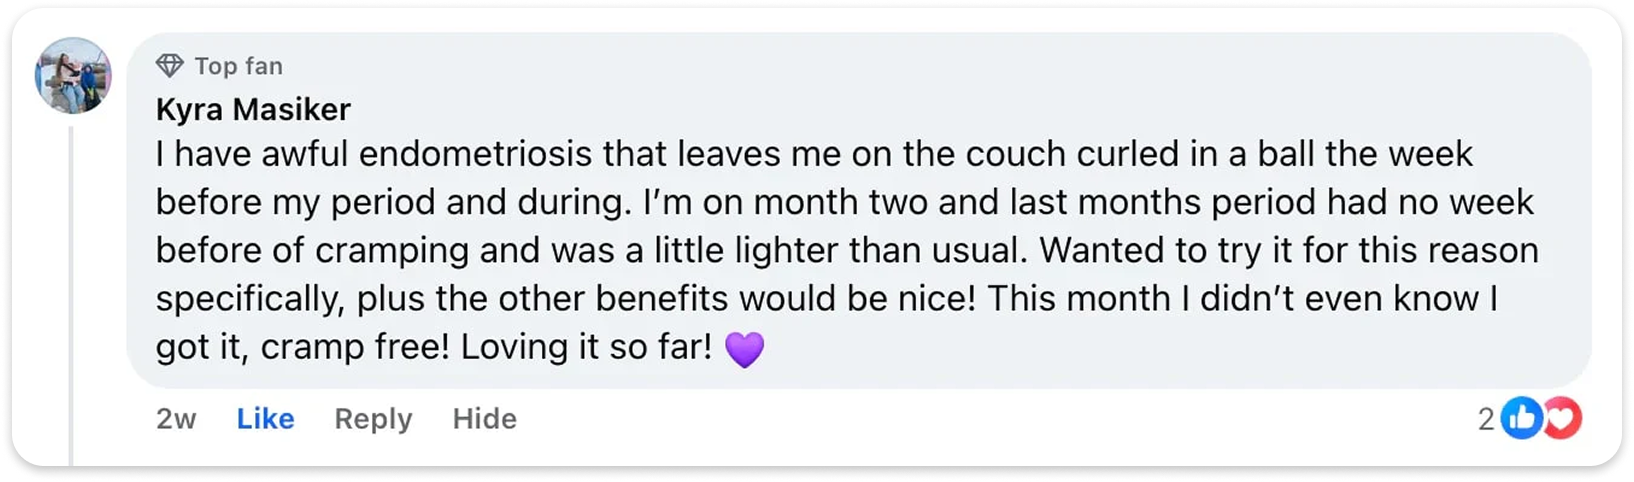
Task: Open the 2w timestamp link
Action: [176, 419]
